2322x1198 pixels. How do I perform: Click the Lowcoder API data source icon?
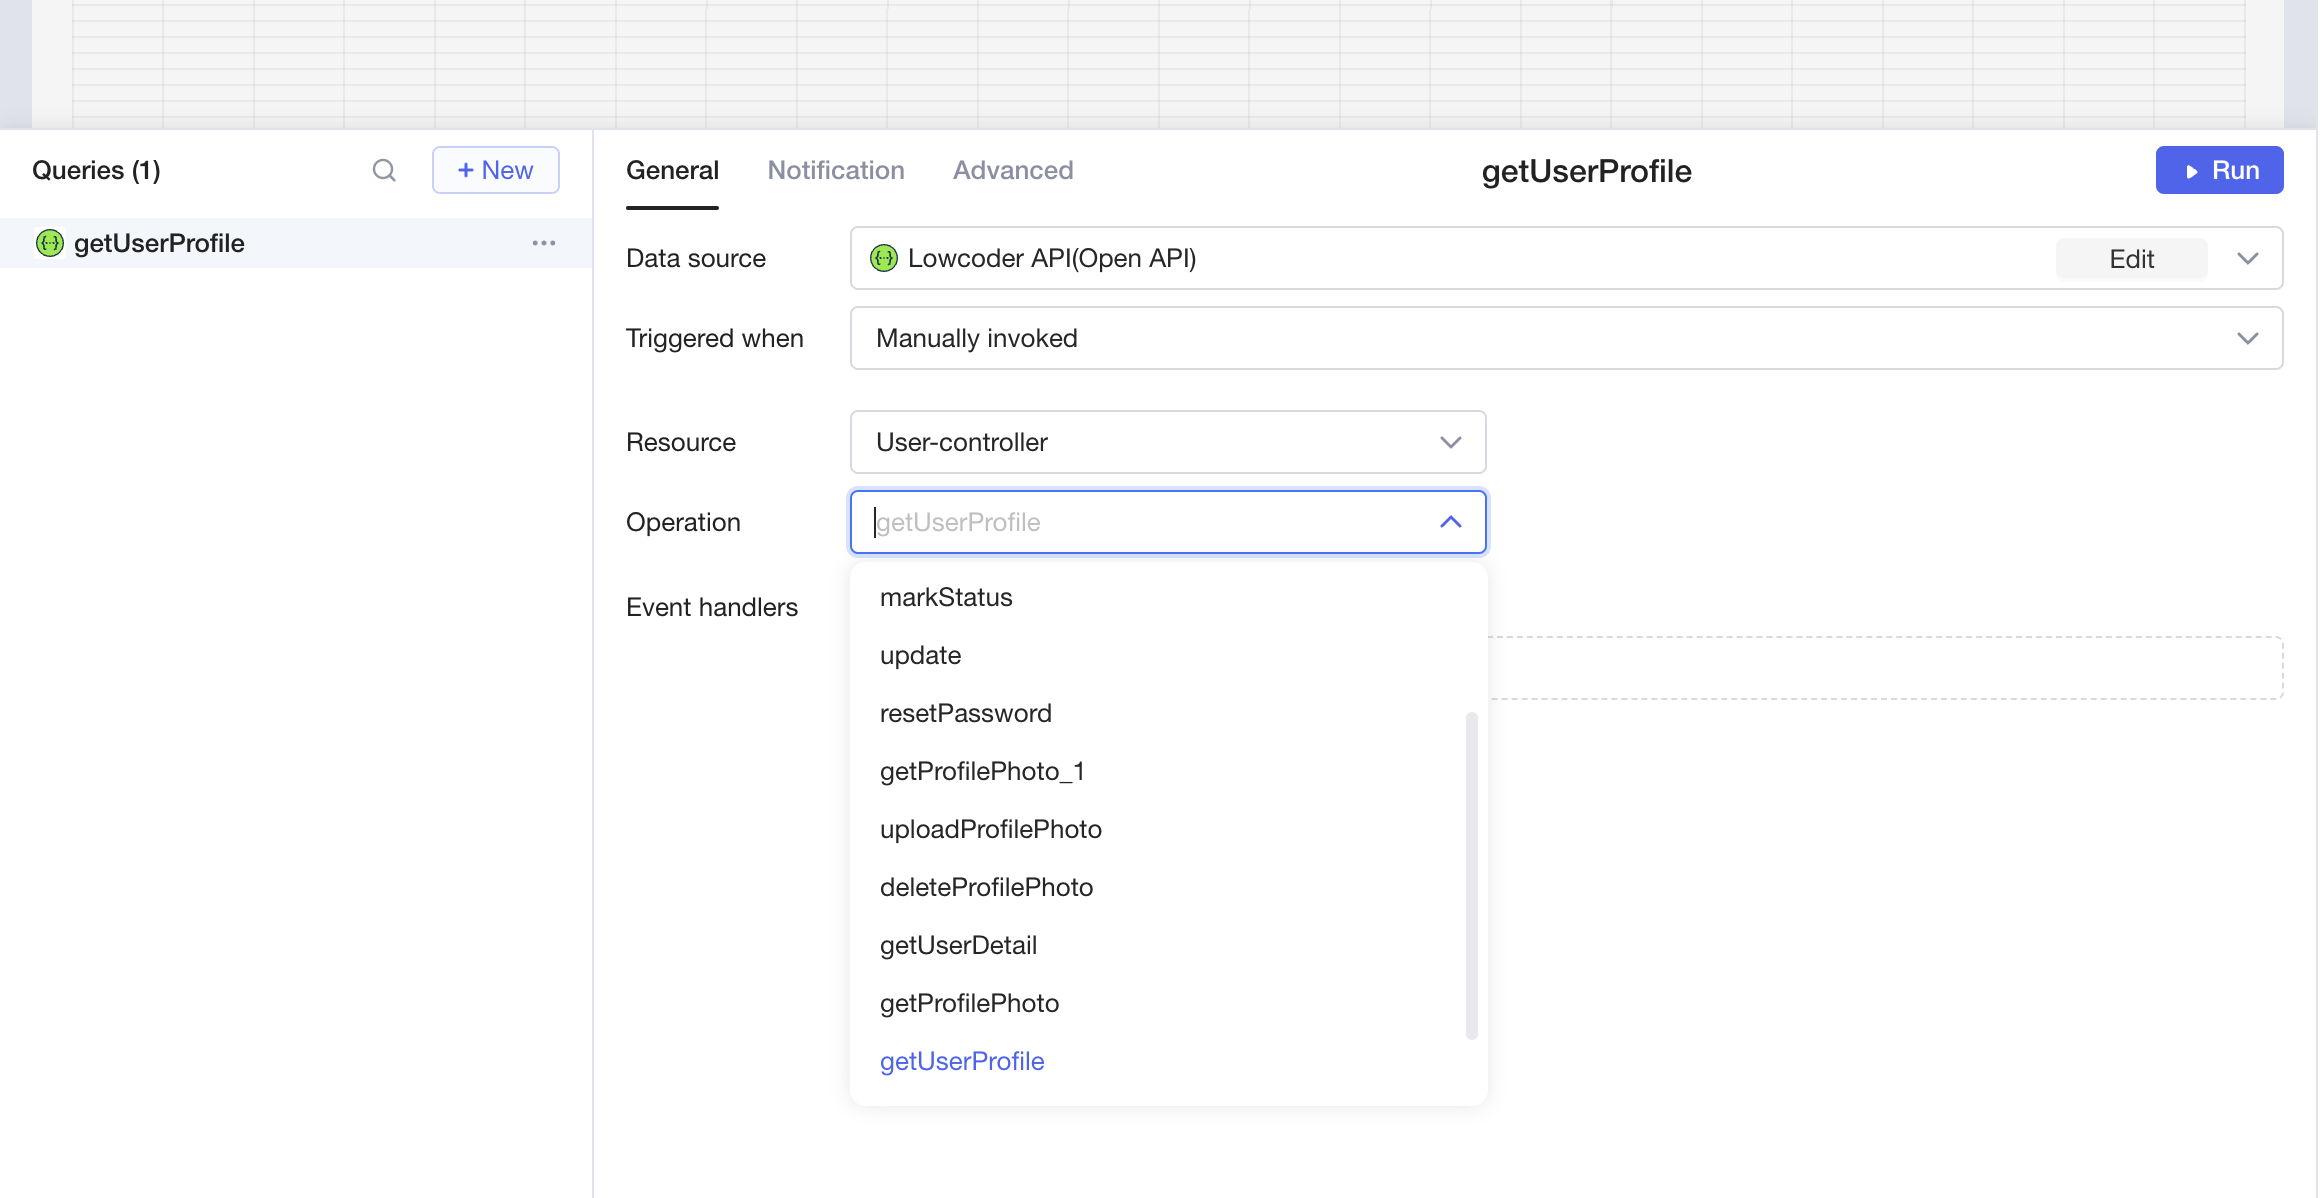tap(884, 258)
